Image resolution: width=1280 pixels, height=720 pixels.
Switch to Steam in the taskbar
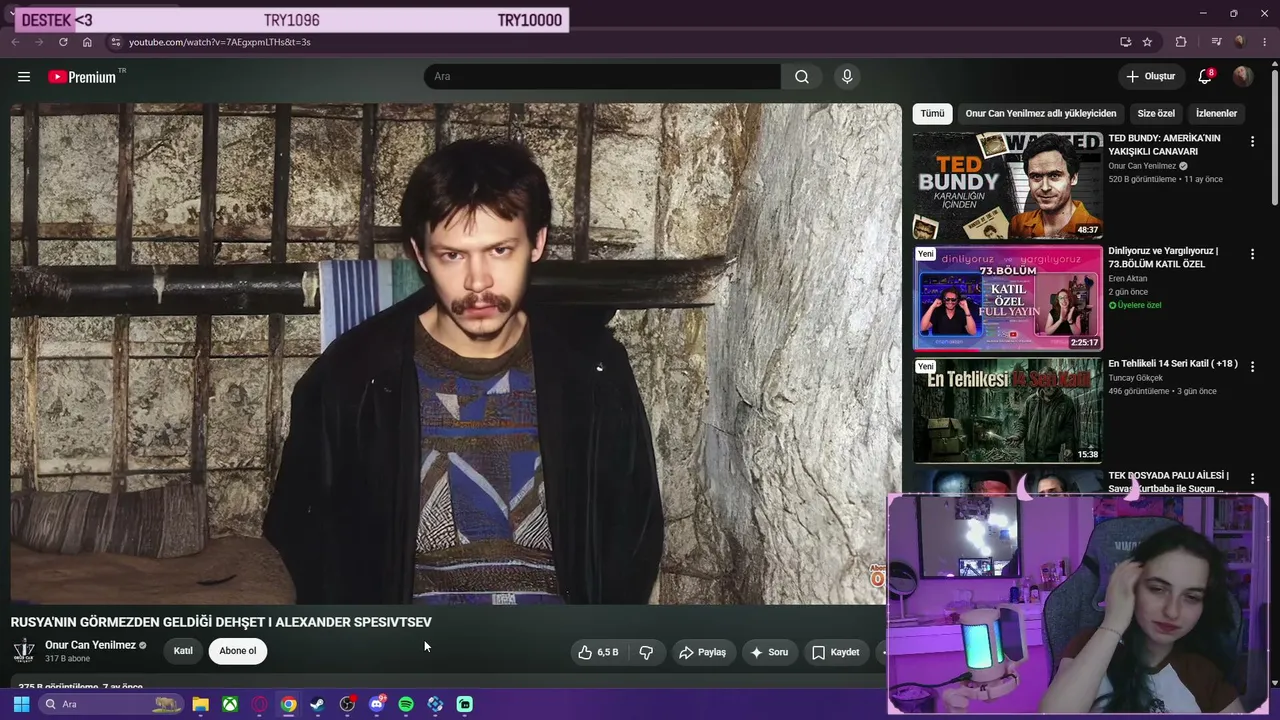click(x=318, y=704)
